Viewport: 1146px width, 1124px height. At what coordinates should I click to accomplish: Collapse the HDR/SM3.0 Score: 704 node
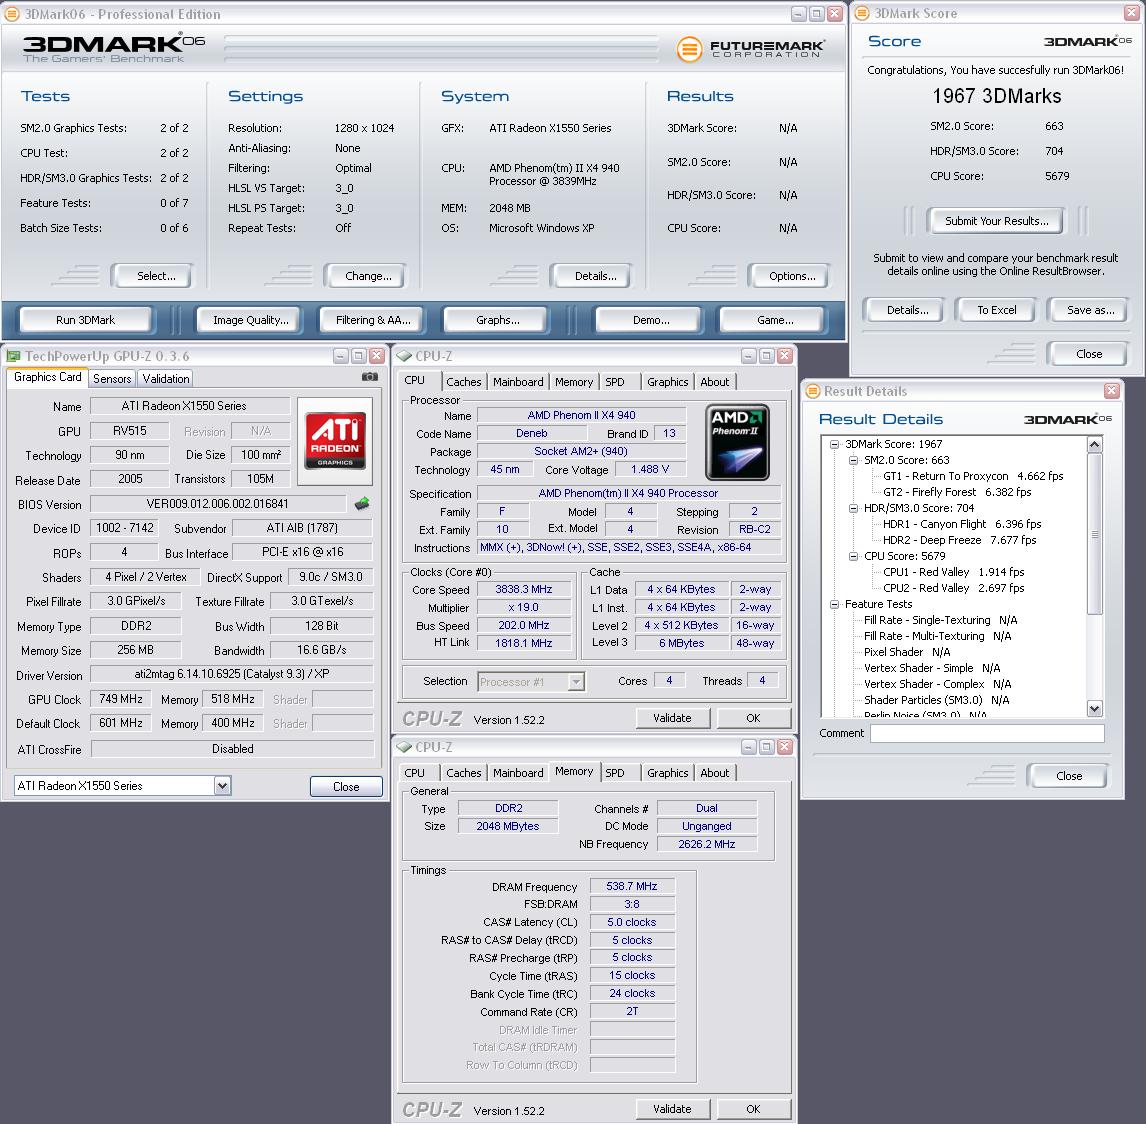pos(853,509)
